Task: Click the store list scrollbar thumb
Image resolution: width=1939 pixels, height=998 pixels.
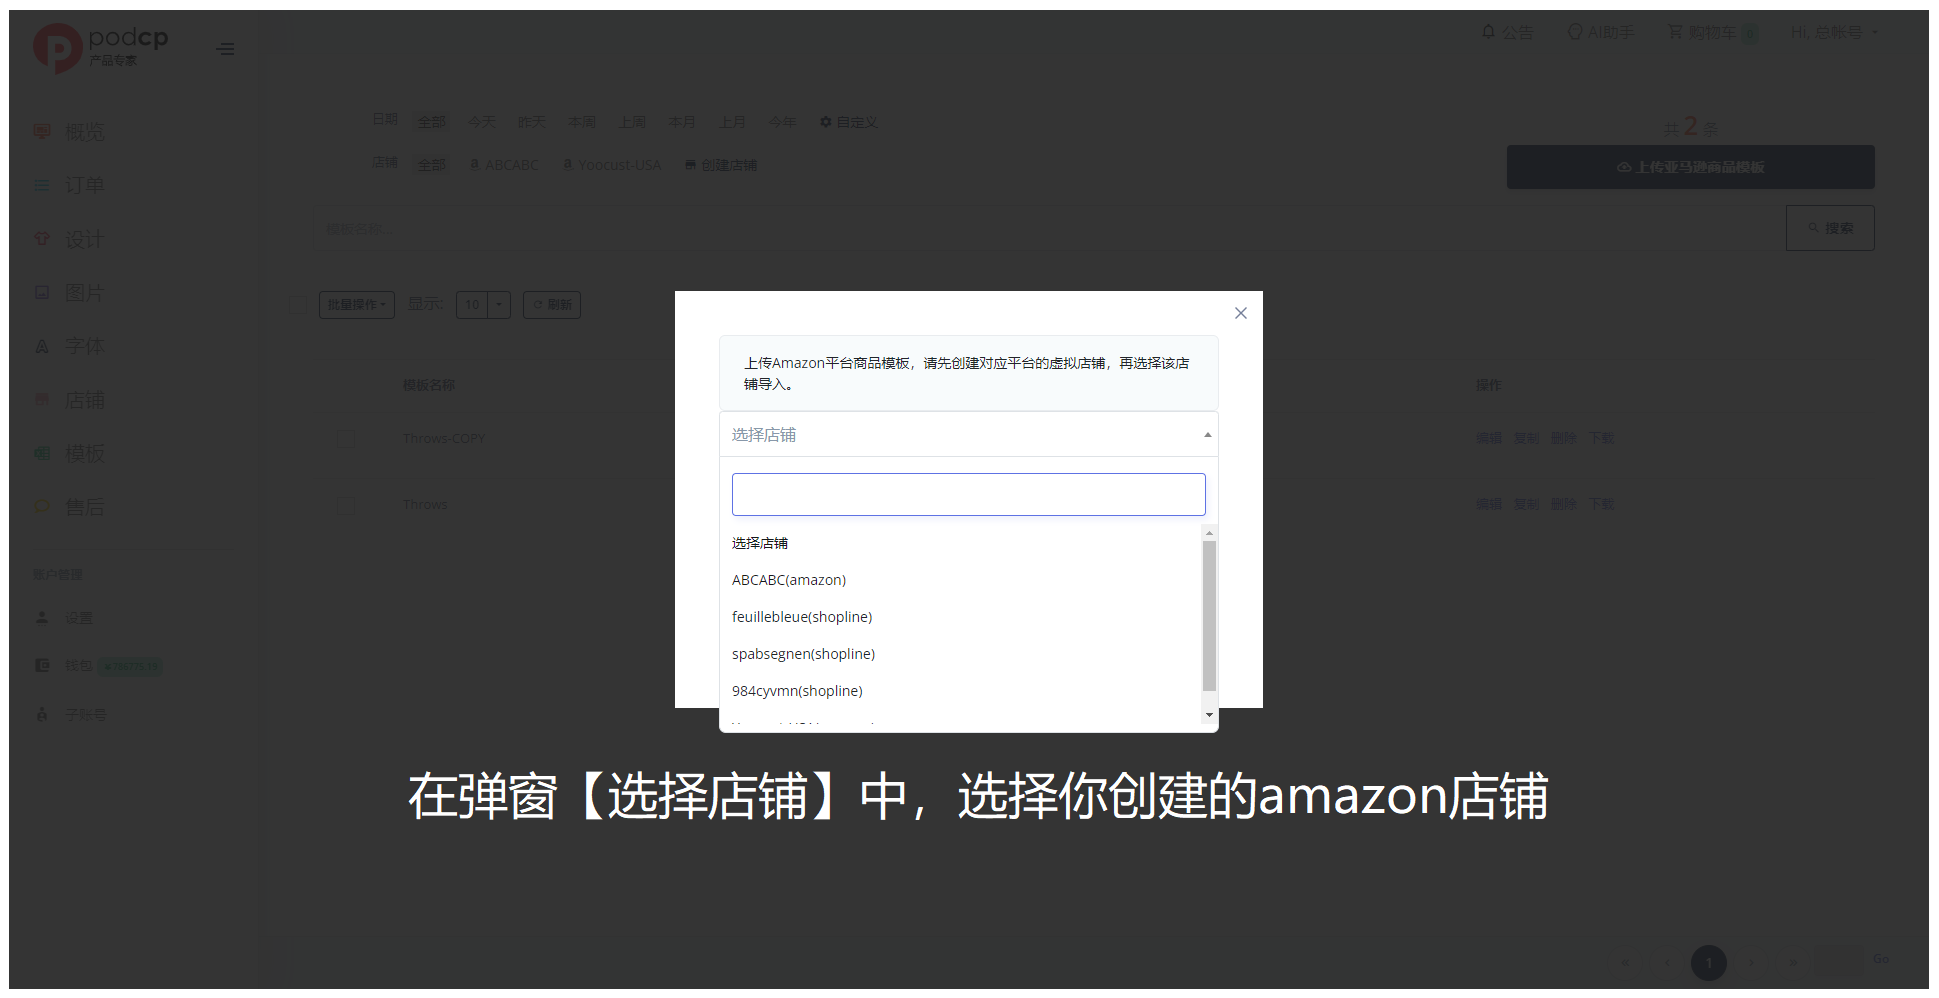Action: click(1209, 615)
